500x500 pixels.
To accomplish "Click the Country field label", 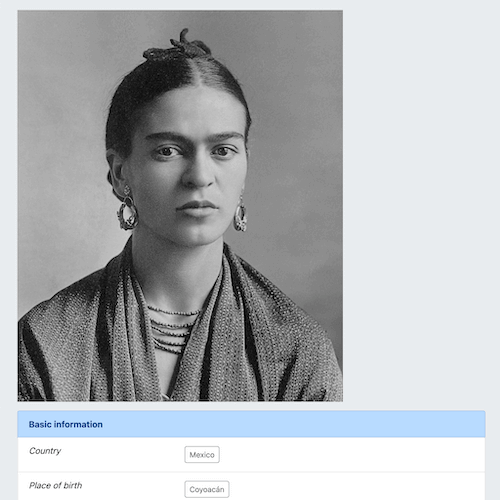I will [x=45, y=451].
